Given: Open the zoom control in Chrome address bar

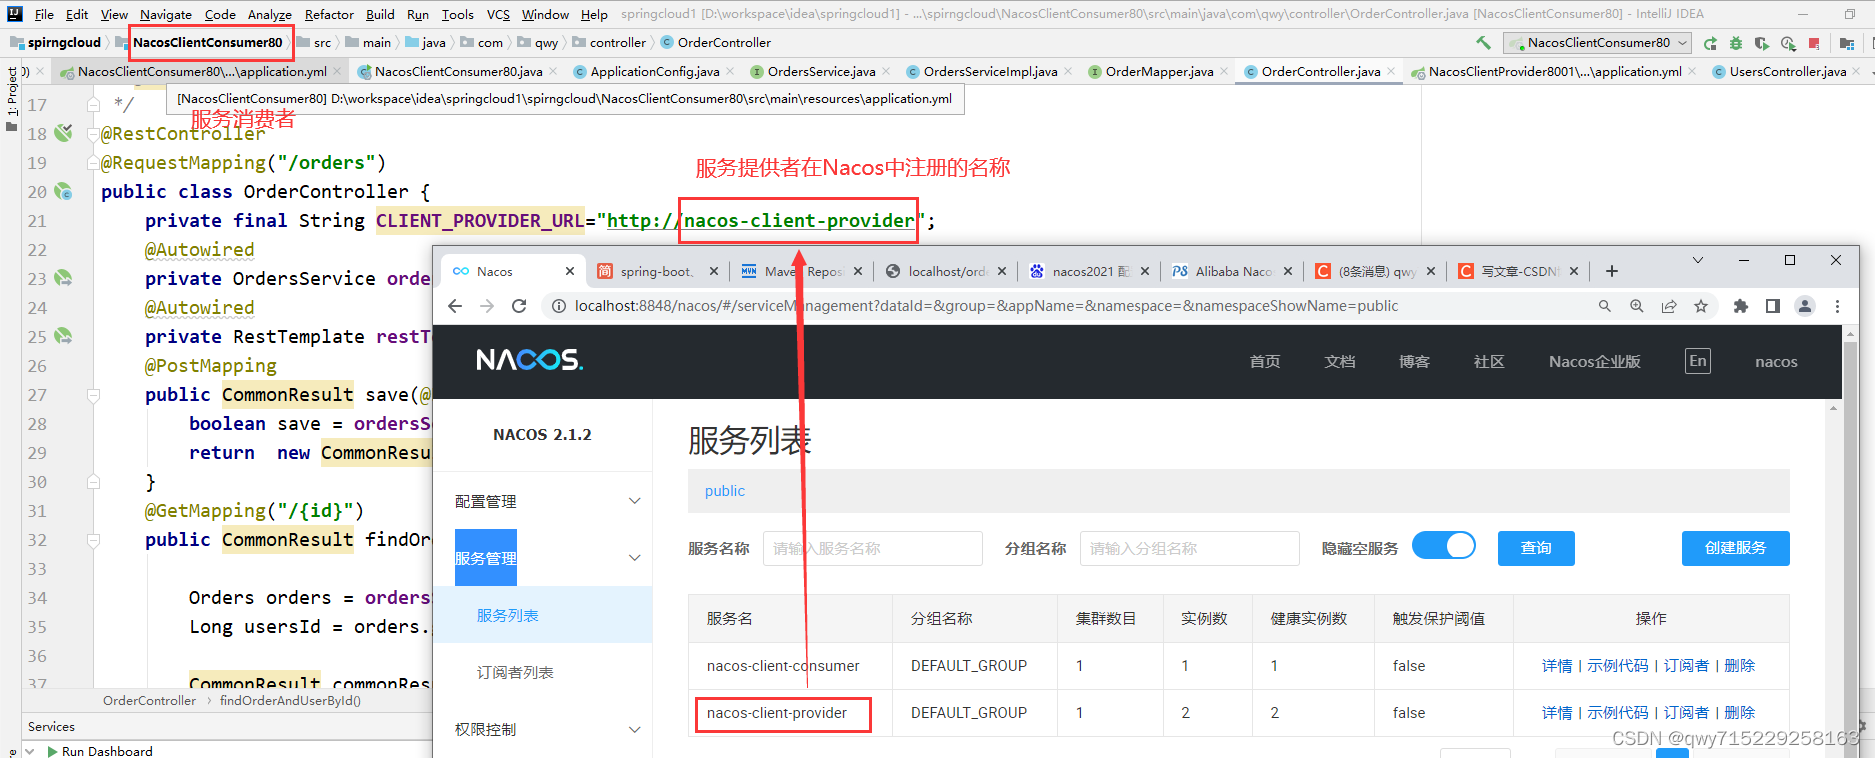Looking at the screenshot, I should click(x=1637, y=306).
